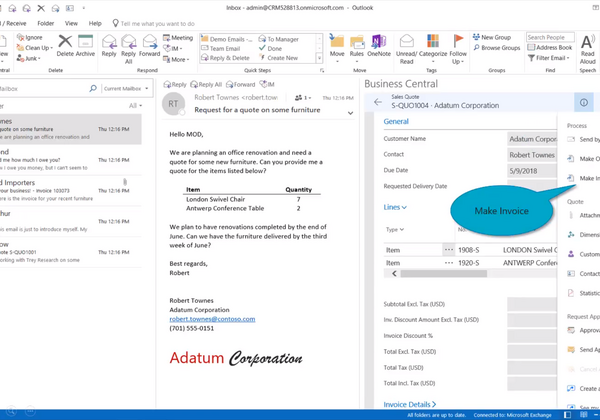Open robert.townes@contoso.com link
600x420 pixels.
[x=212, y=319]
